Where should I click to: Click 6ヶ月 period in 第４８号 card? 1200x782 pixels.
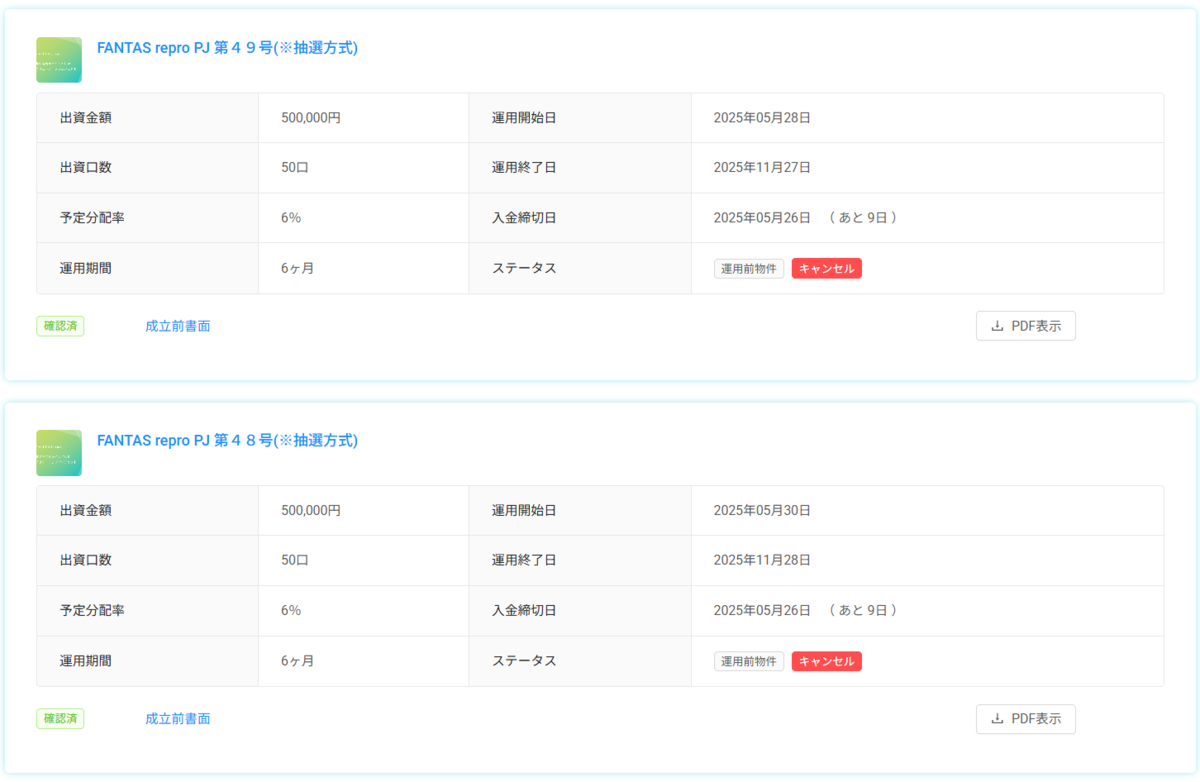coord(298,661)
